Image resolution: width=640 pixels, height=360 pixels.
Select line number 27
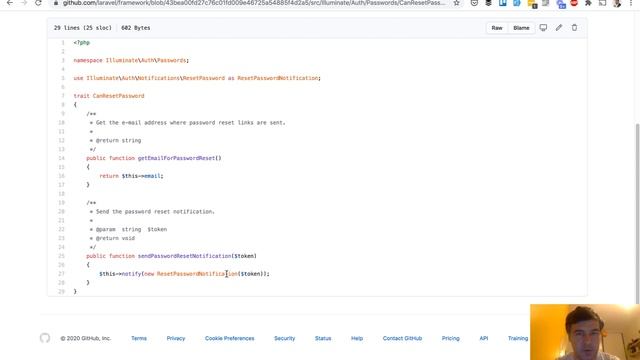[61, 273]
